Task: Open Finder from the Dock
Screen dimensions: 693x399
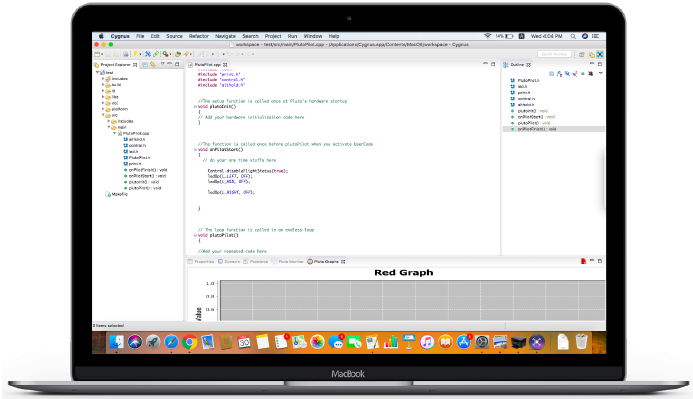Action: (117, 342)
